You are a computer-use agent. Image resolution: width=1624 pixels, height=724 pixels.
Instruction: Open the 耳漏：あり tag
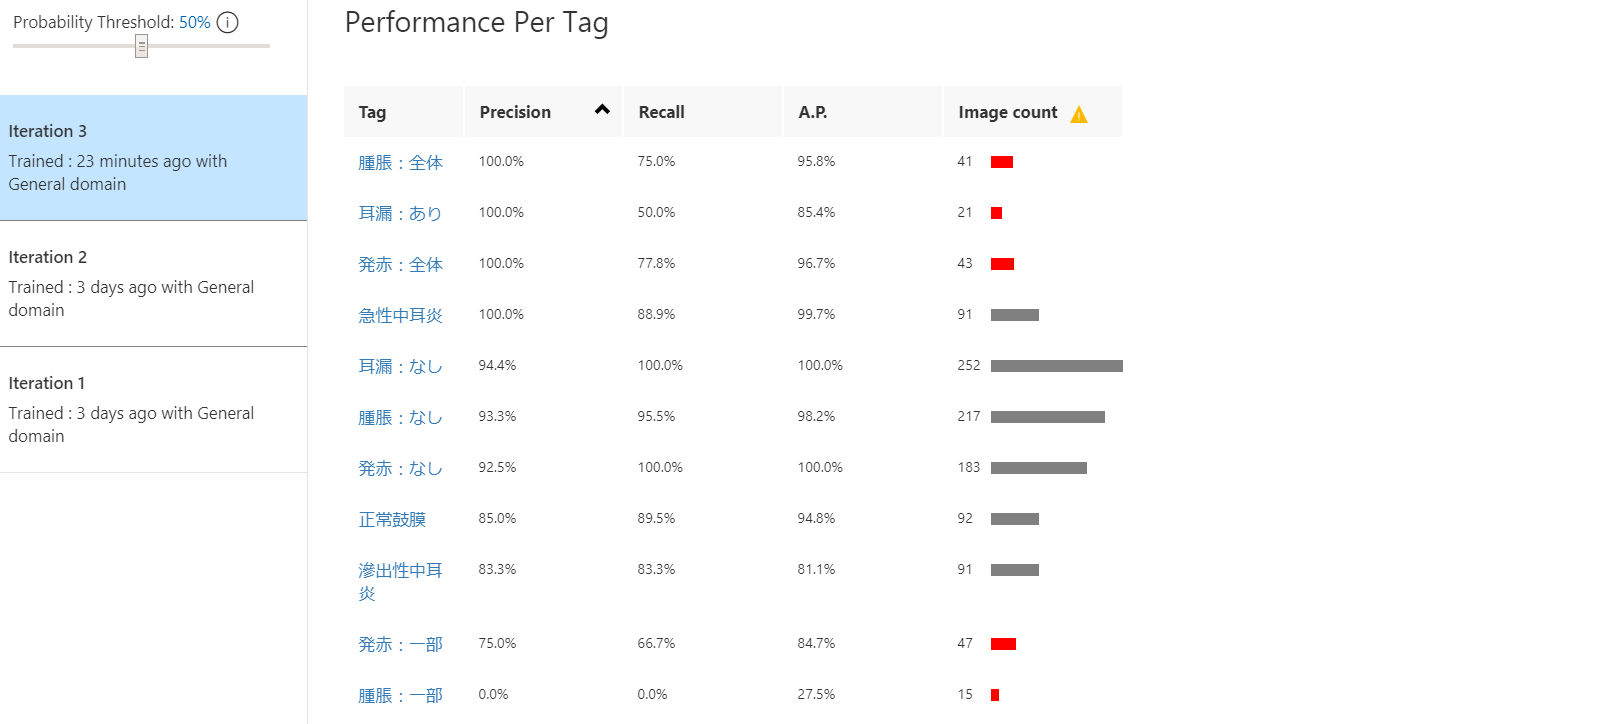click(x=400, y=213)
